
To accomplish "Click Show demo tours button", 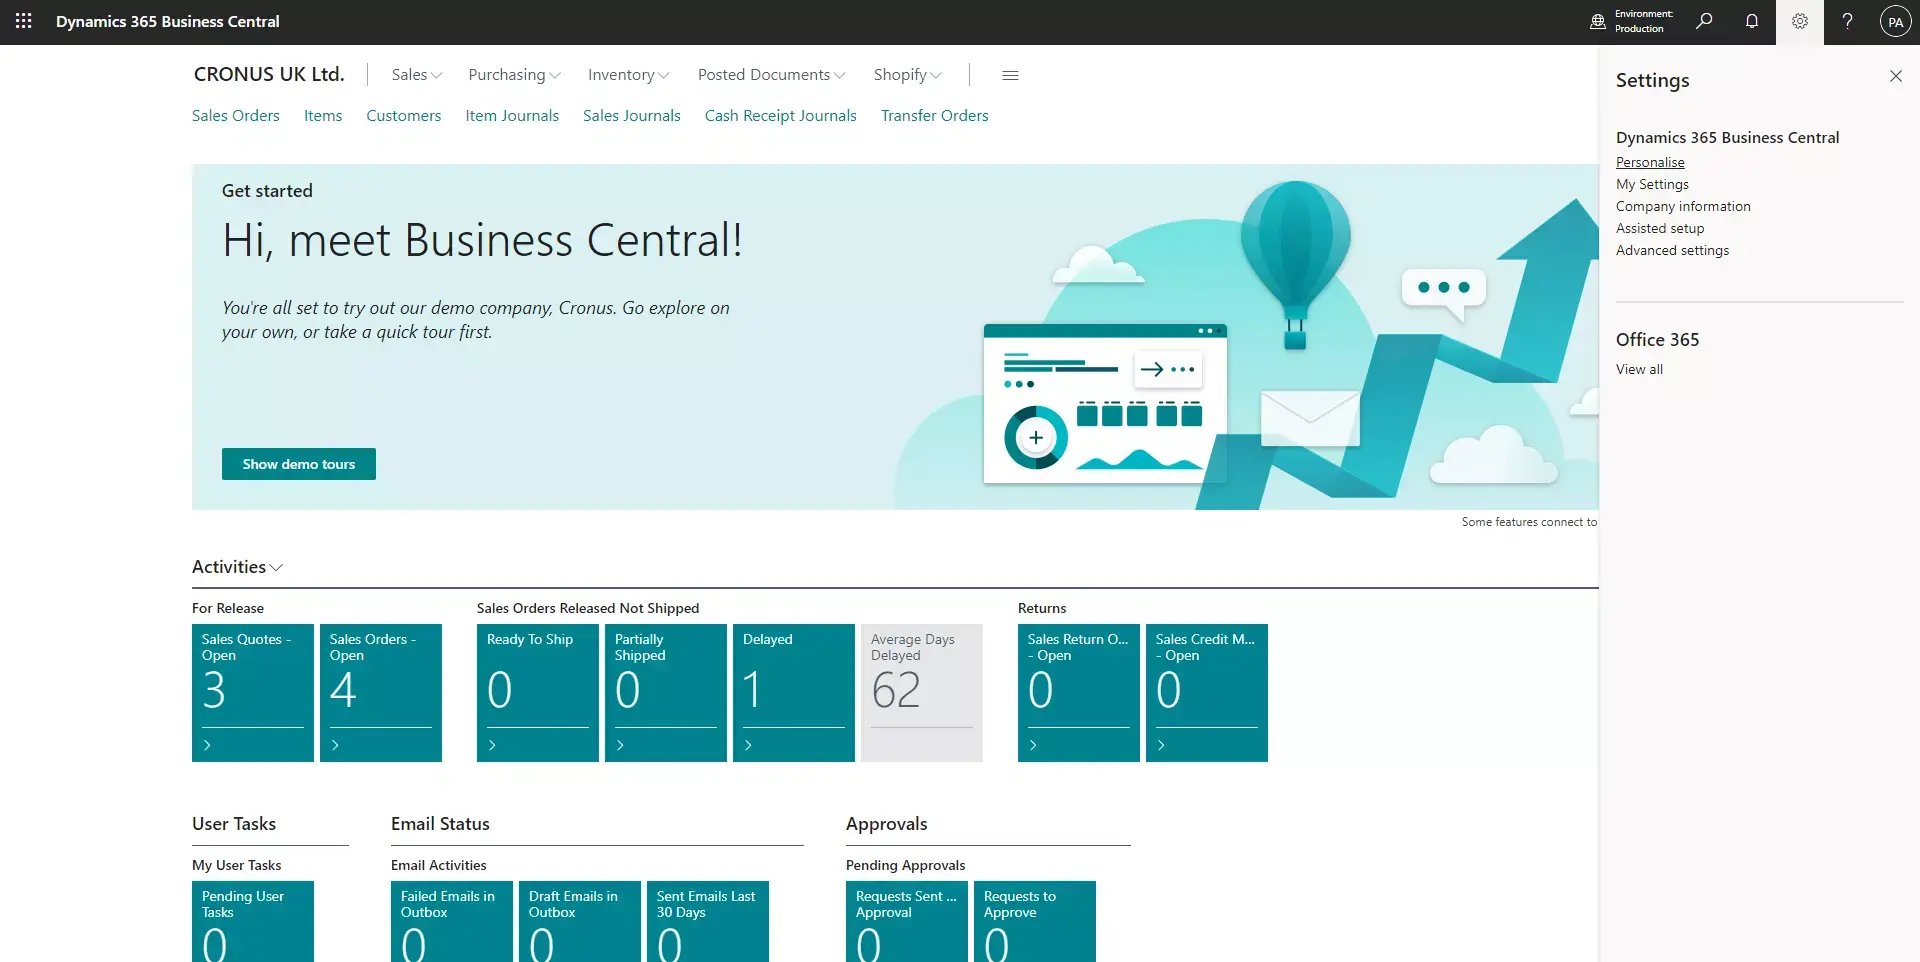I will 299,464.
